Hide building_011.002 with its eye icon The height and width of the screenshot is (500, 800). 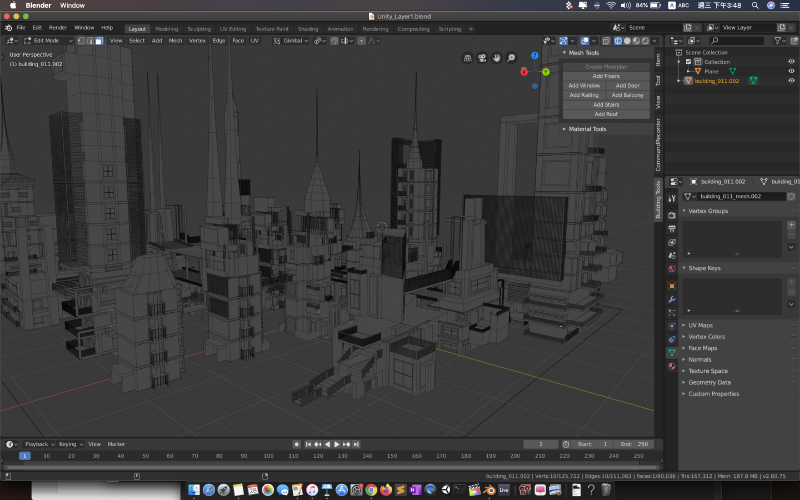click(791, 81)
